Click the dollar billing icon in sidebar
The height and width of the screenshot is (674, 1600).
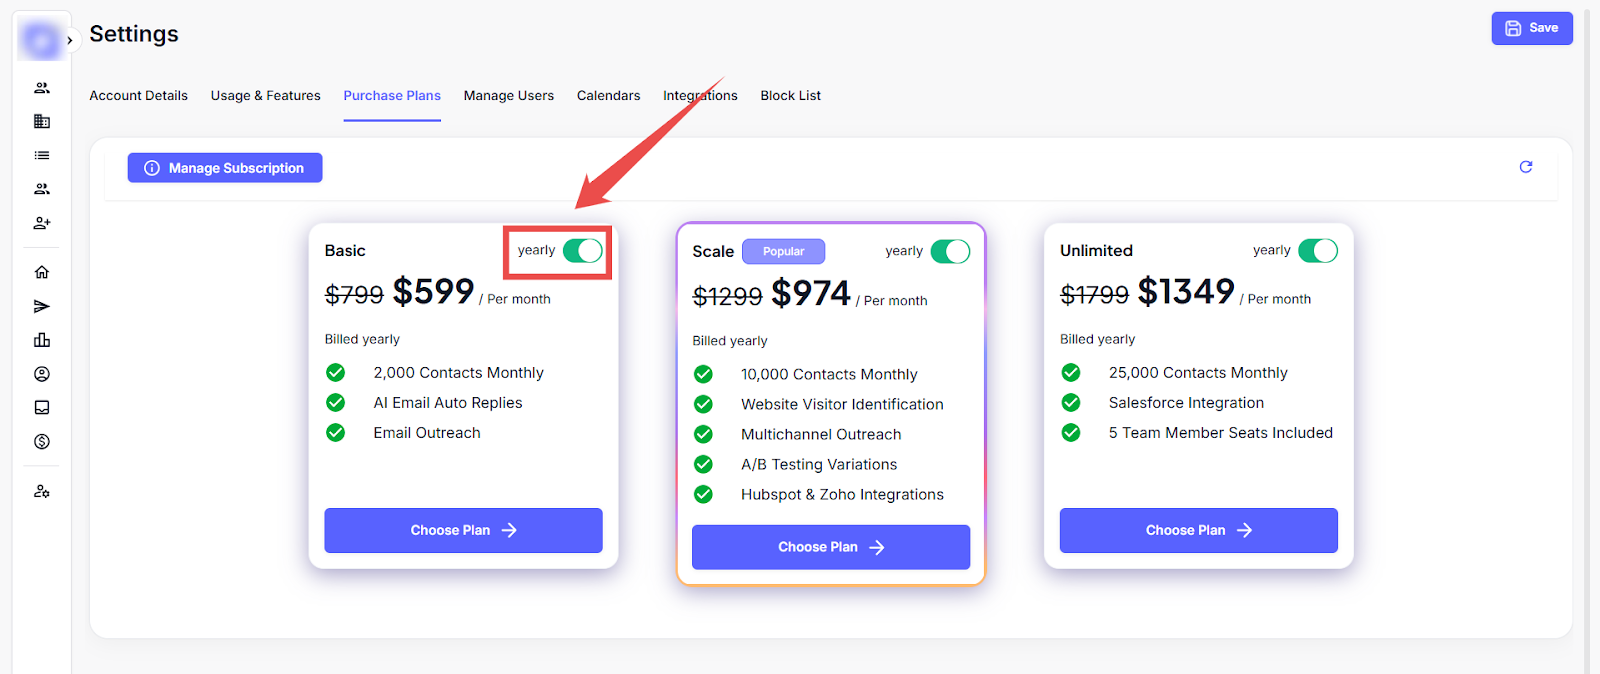coord(42,441)
